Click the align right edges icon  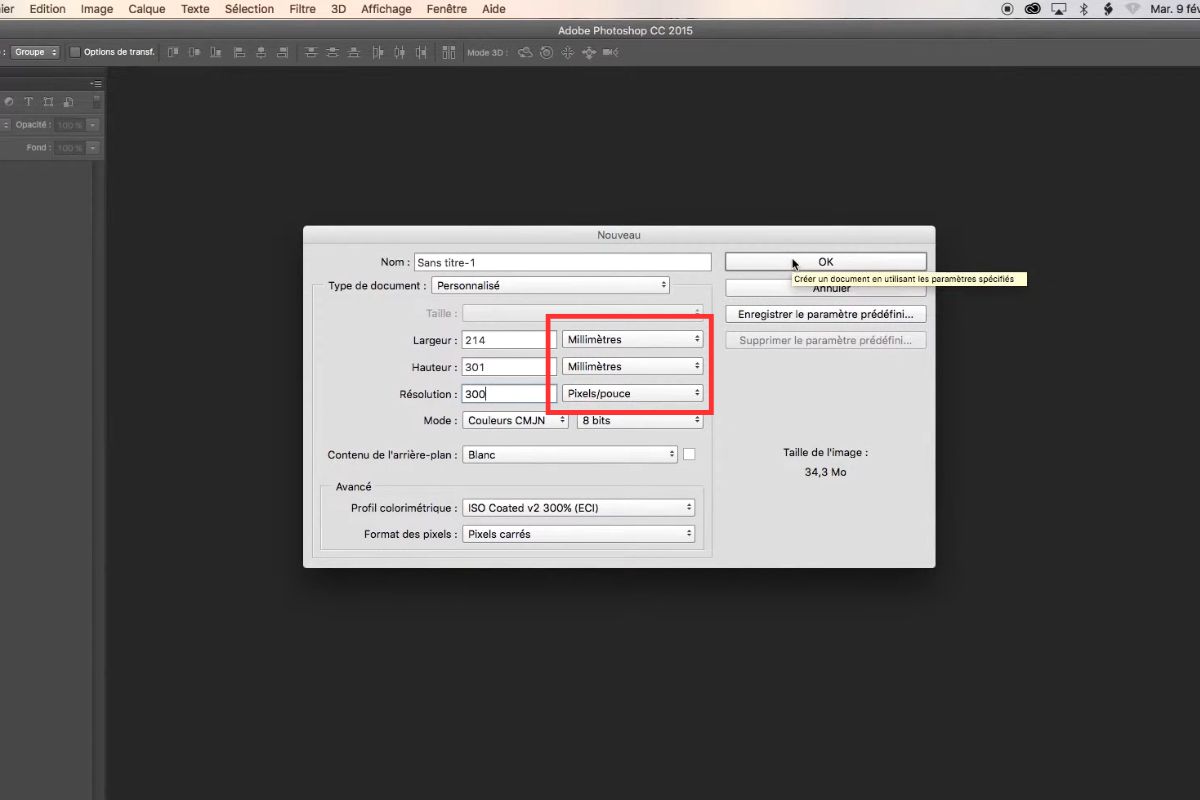(x=282, y=52)
